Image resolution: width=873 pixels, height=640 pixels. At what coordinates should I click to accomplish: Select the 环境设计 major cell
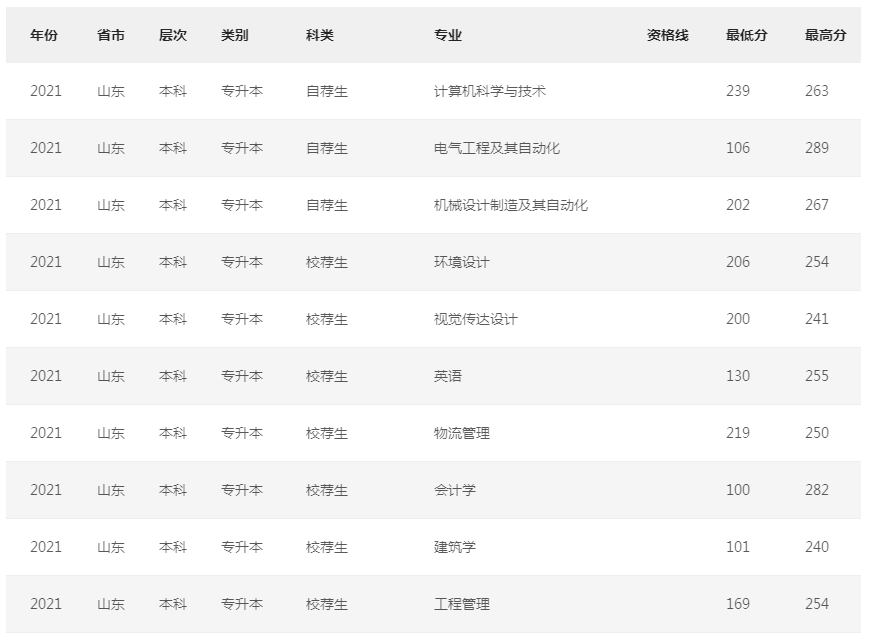(x=462, y=262)
